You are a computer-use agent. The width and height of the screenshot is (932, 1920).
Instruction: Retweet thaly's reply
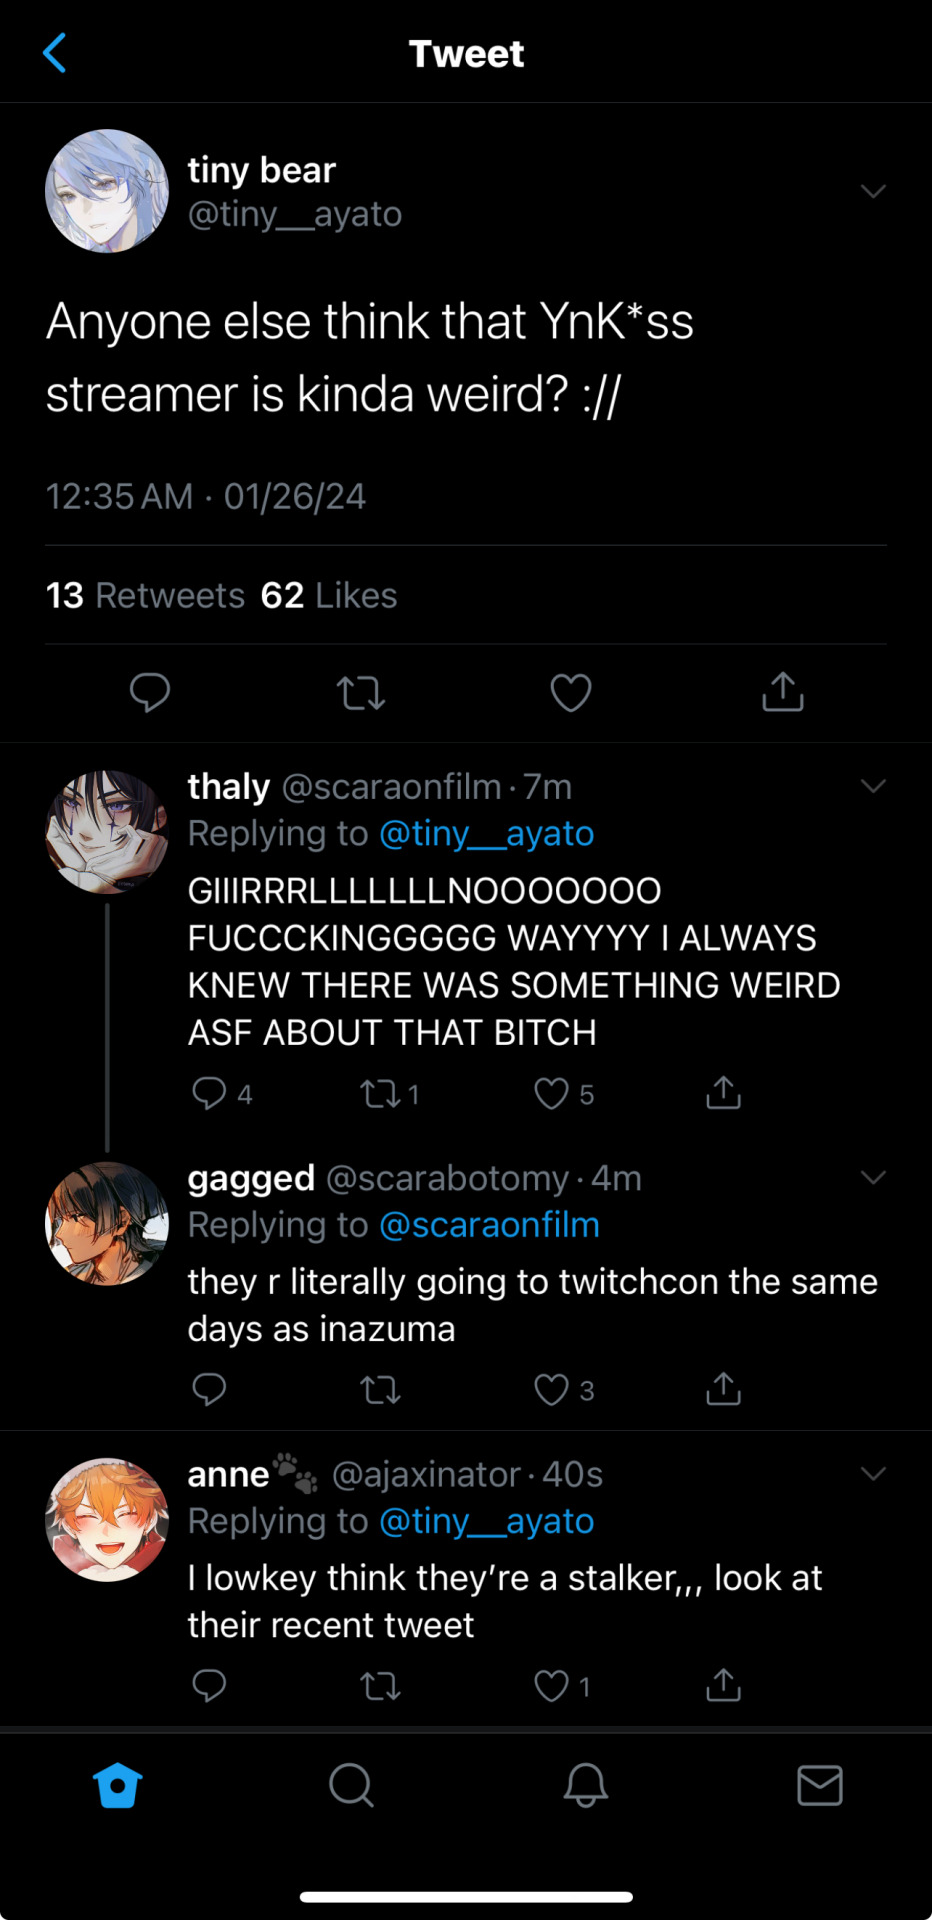click(380, 1093)
